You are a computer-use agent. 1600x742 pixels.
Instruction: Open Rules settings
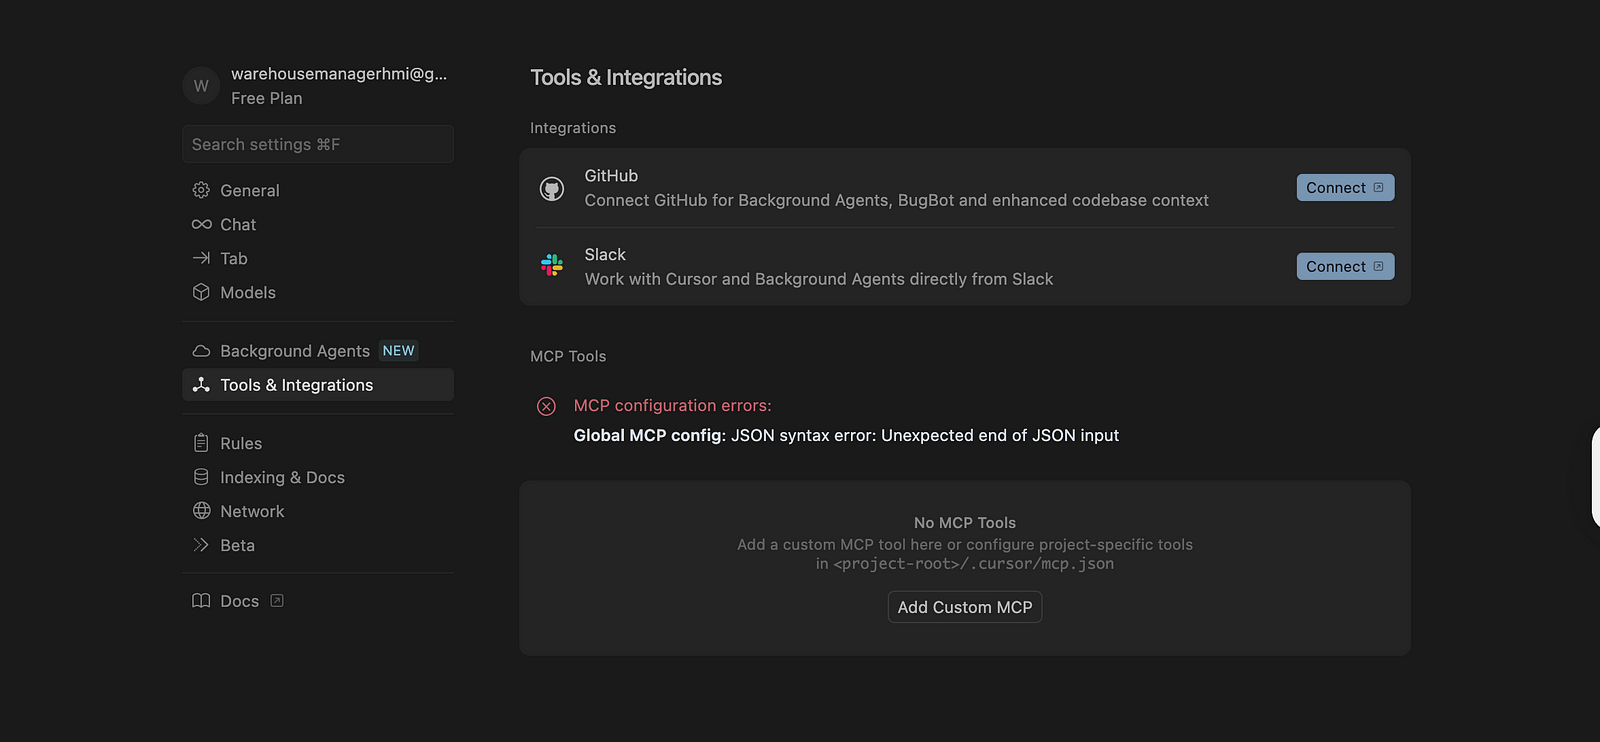pos(318,443)
